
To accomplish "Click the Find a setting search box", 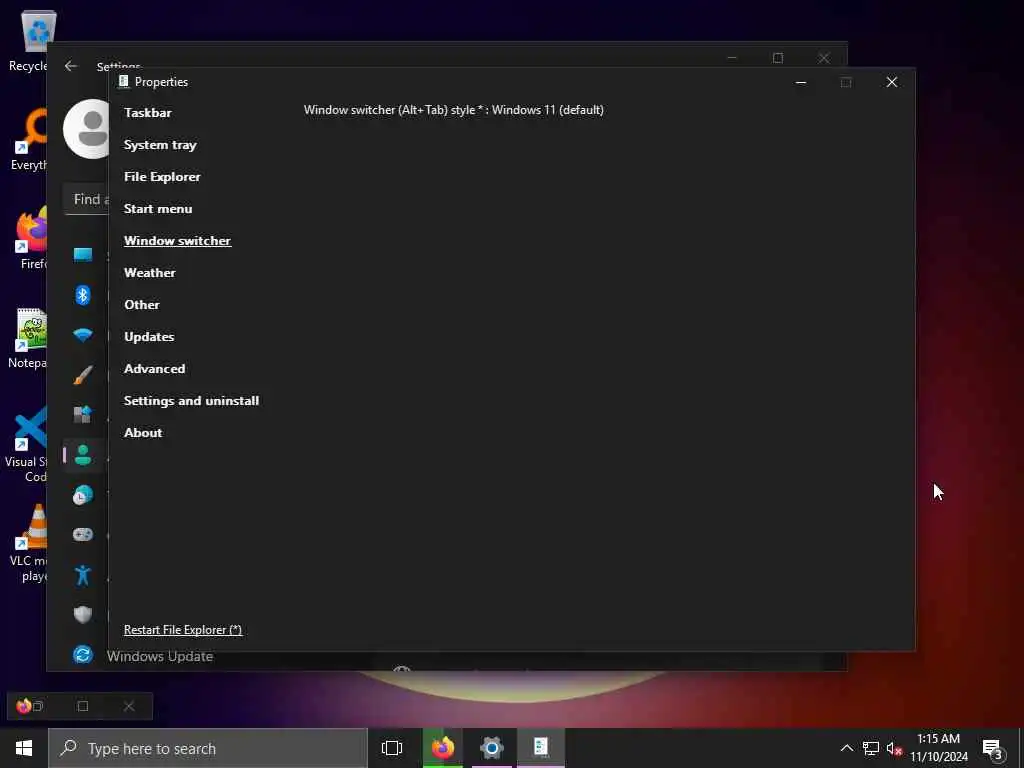I will [x=86, y=199].
